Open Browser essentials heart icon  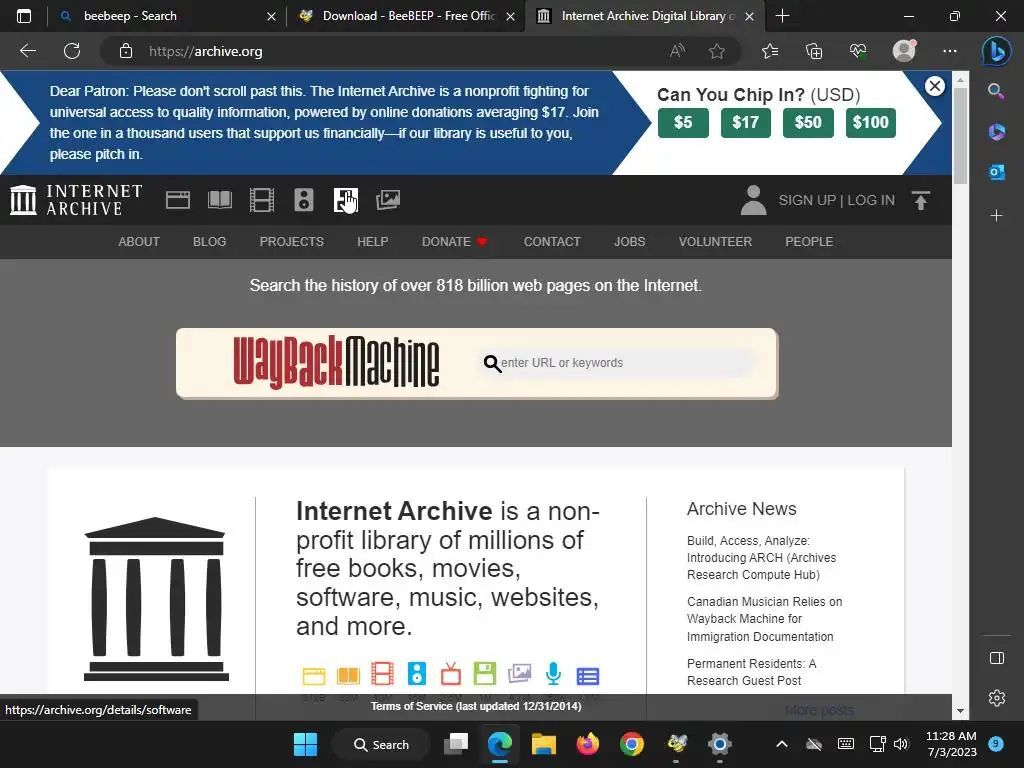coord(858,51)
